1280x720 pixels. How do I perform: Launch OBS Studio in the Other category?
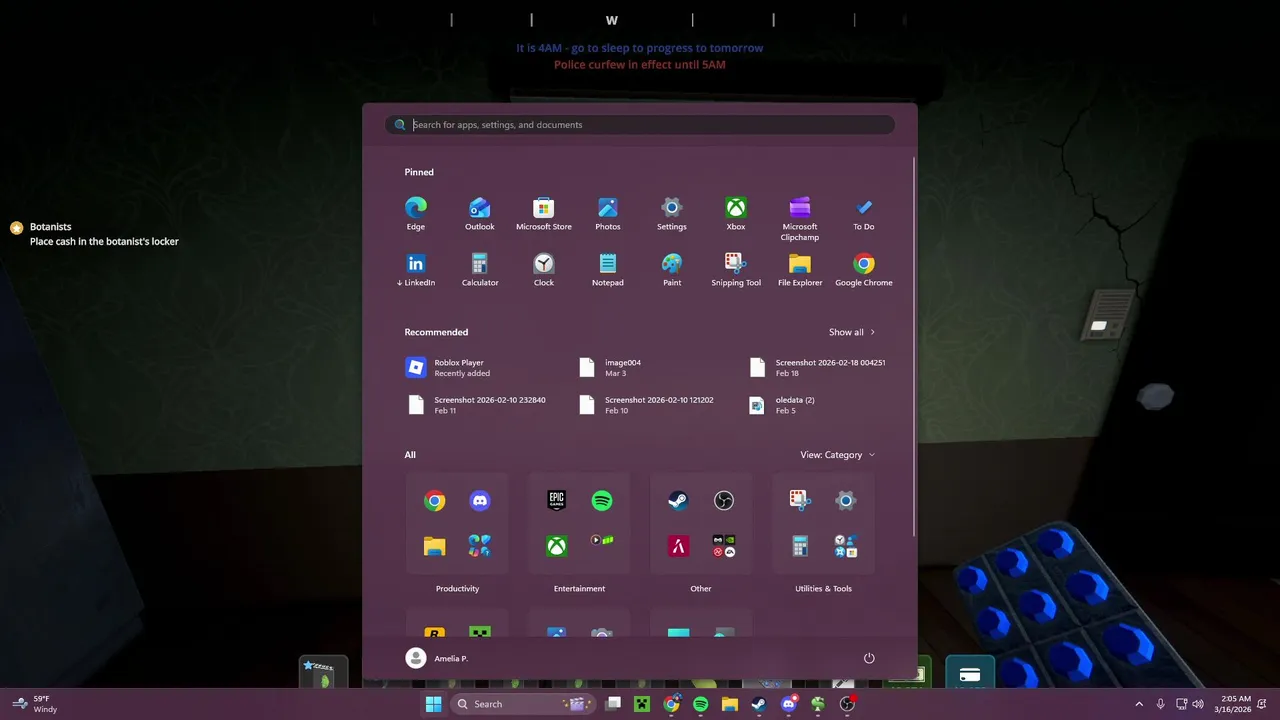point(724,501)
